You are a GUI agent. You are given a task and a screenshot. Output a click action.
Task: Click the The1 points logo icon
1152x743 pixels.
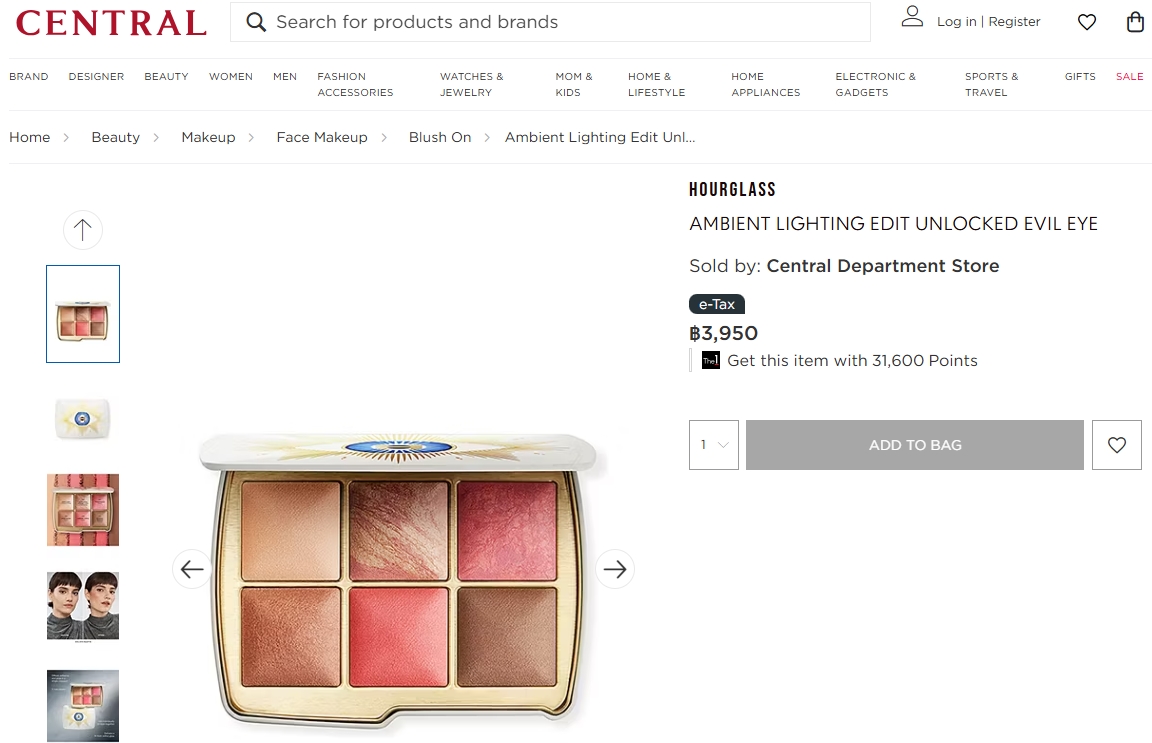pyautogui.click(x=710, y=360)
